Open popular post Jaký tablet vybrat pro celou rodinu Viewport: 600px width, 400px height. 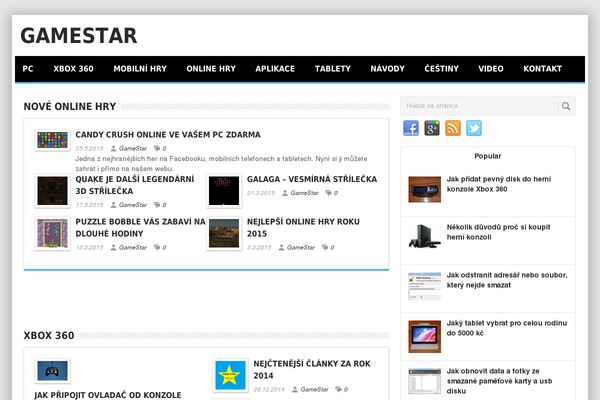(x=507, y=328)
